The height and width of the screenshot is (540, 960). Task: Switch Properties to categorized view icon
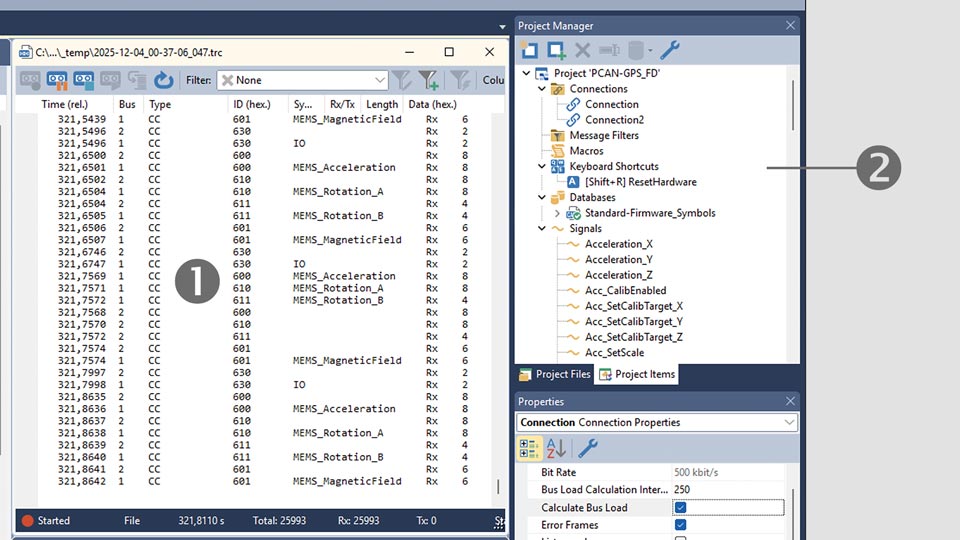(529, 448)
